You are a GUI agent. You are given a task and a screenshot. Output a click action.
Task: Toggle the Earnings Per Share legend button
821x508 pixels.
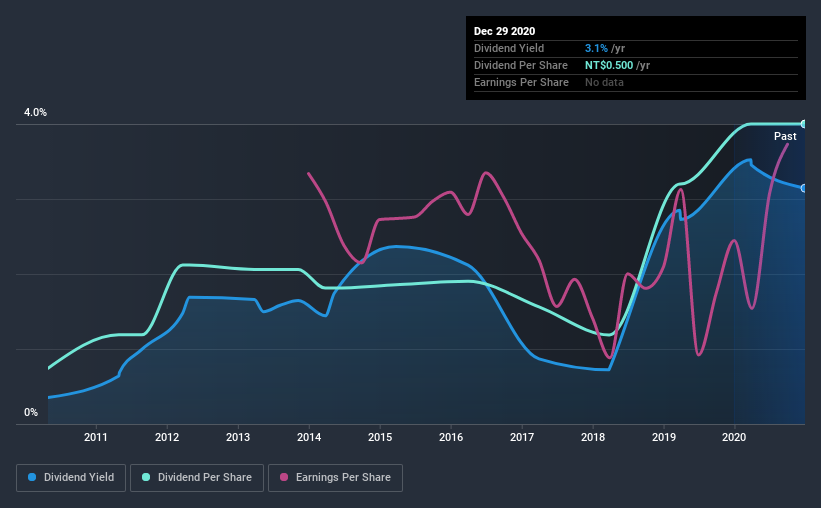[335, 478]
